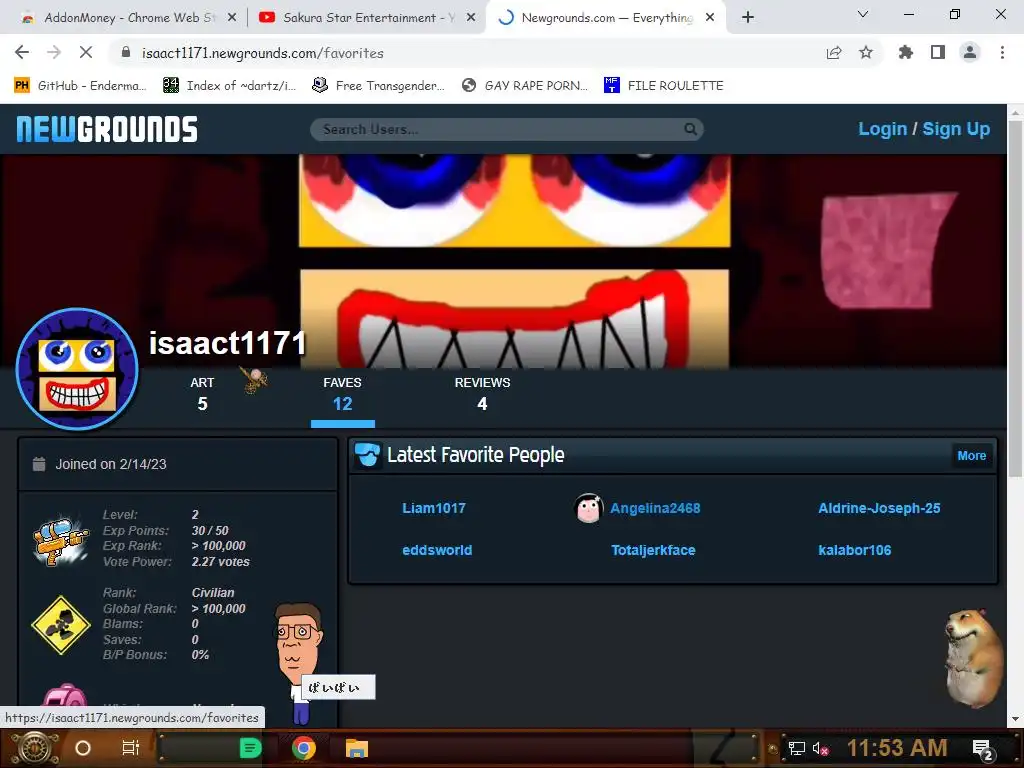The height and width of the screenshot is (768, 1024).
Task: Open the GitHub - Enderma bookmark
Action: click(x=79, y=86)
